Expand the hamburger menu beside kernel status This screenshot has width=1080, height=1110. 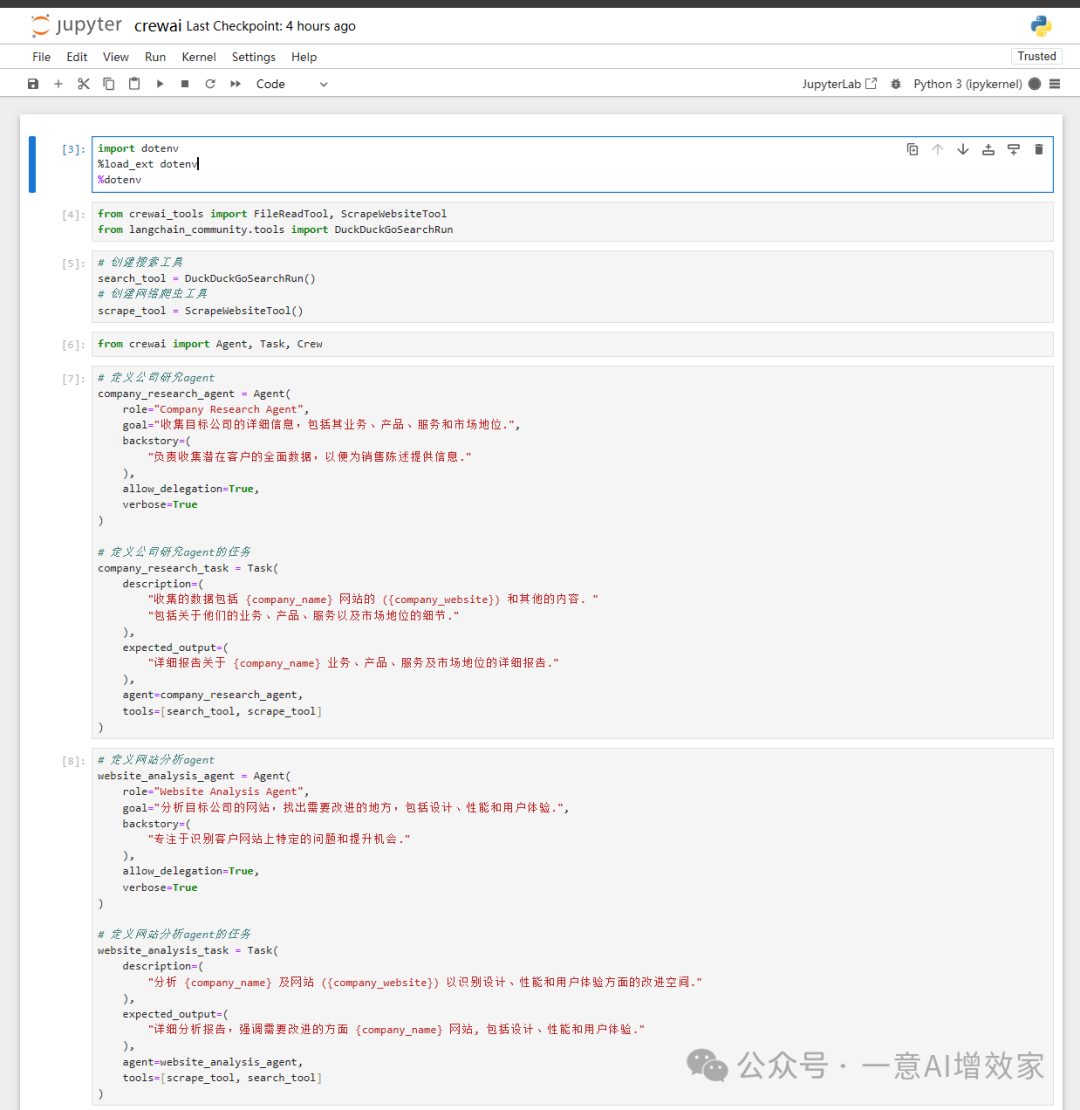[1054, 84]
